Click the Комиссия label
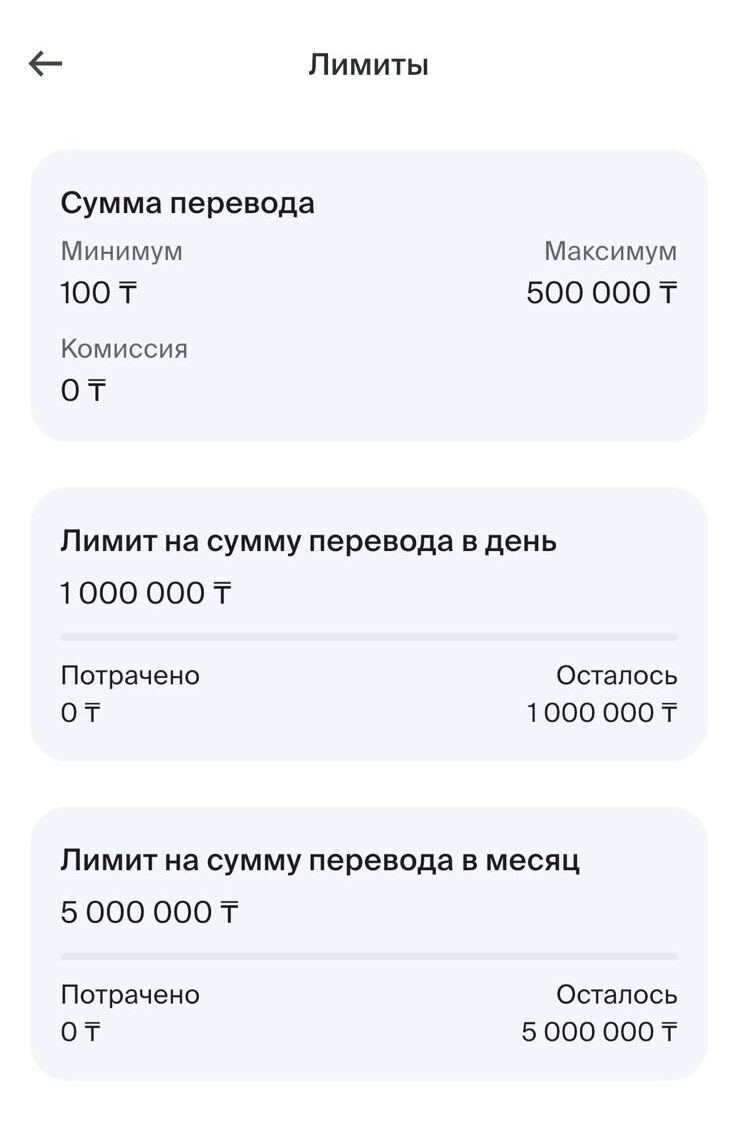 [x=124, y=349]
